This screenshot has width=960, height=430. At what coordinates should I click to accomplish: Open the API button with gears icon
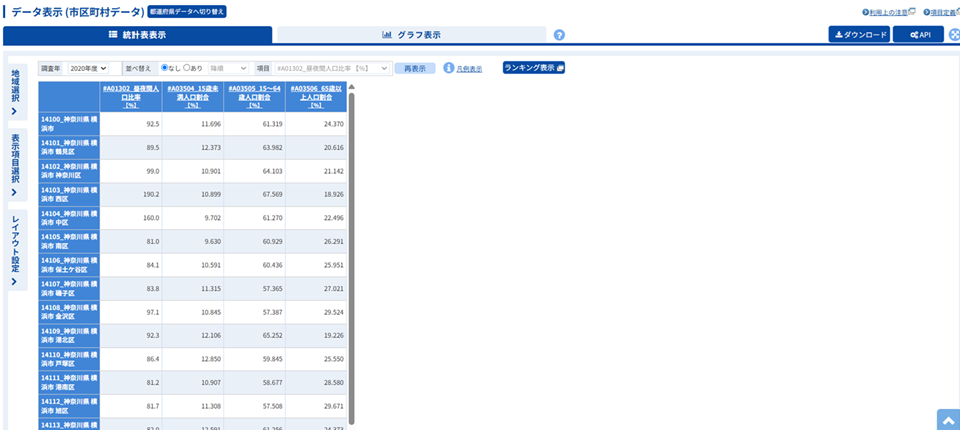919,35
